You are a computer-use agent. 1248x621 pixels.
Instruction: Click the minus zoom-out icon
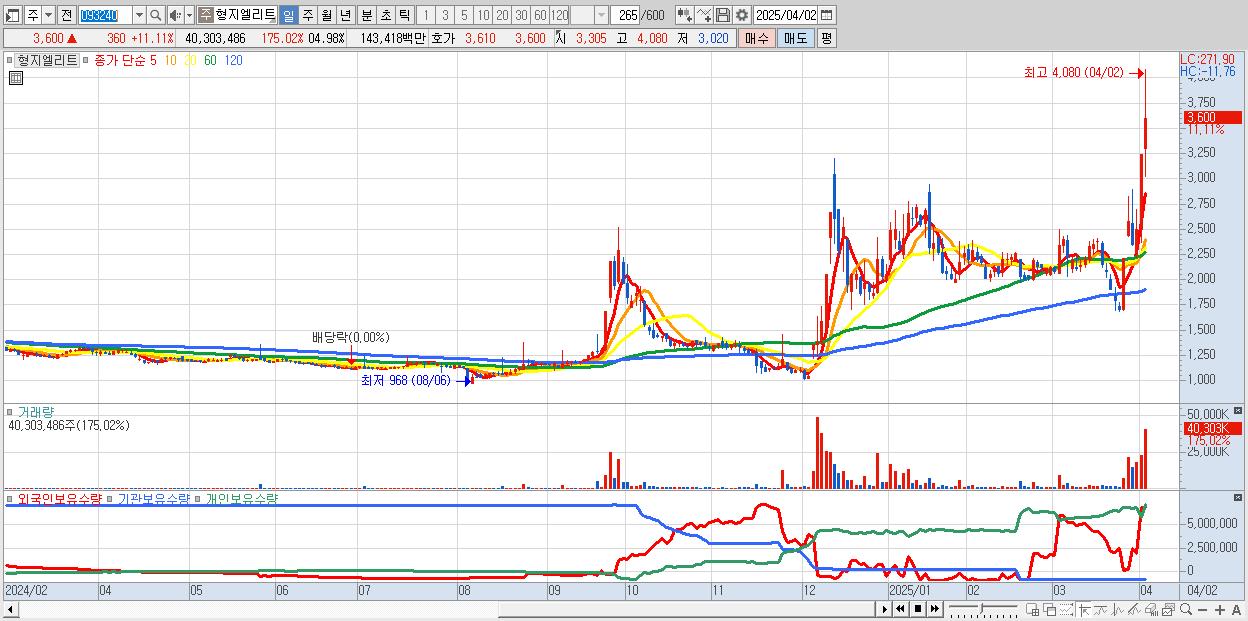tap(1202, 609)
